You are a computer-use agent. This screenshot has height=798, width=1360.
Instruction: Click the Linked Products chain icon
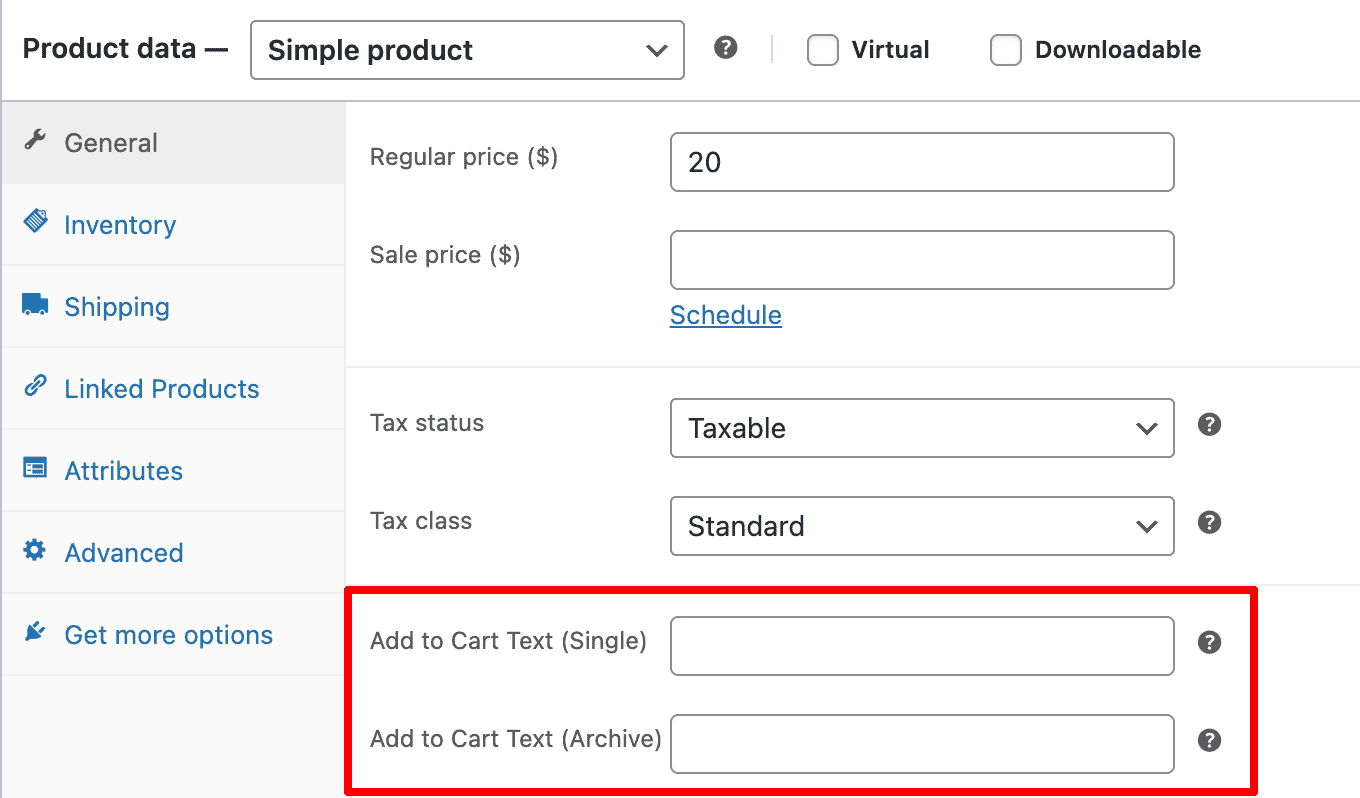[x=35, y=386]
